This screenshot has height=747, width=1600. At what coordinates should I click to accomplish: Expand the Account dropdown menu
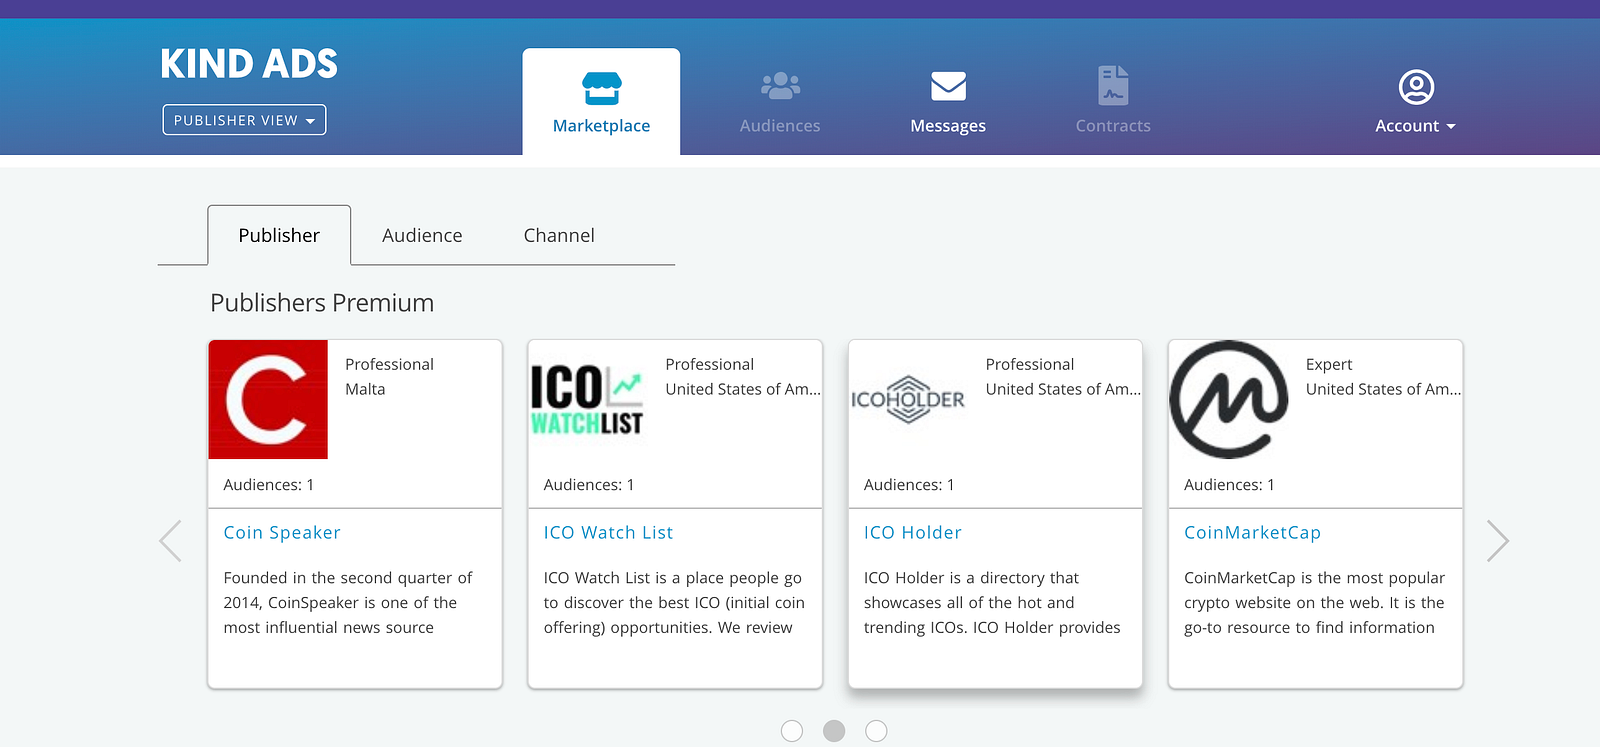click(1415, 126)
